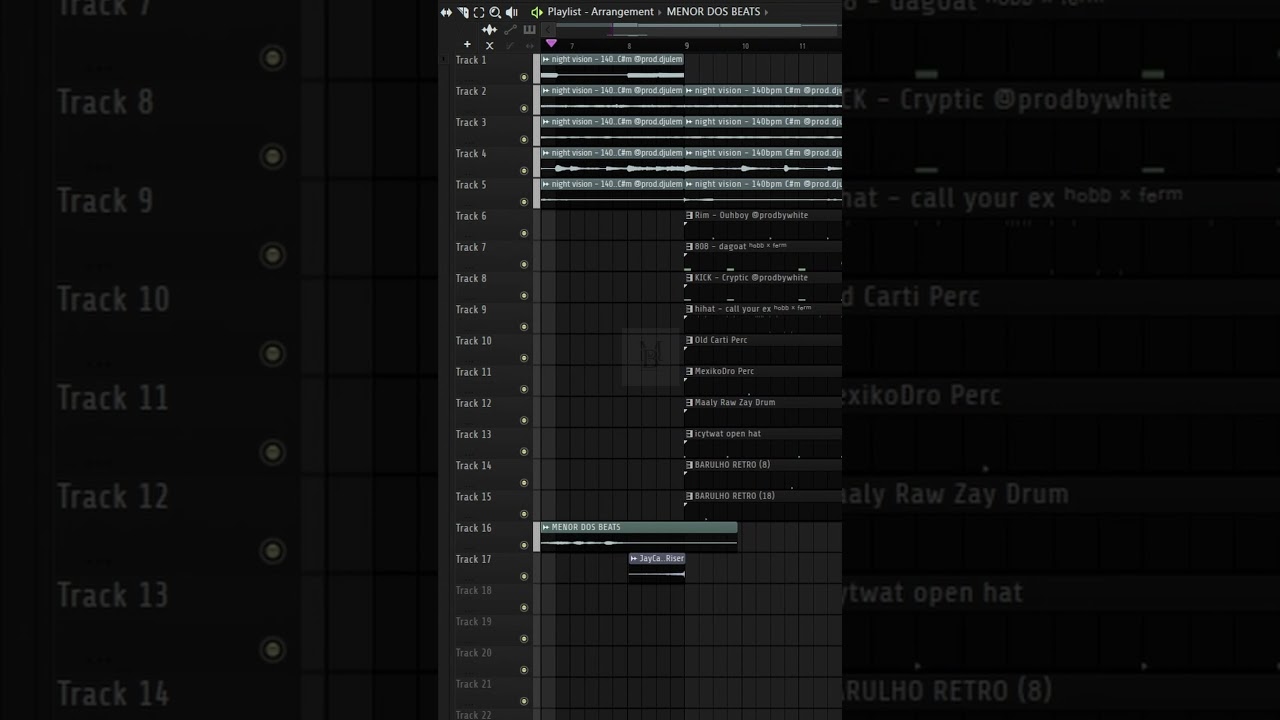Viewport: 1280px width, 720px height.
Task: Open hihat - call your ex clip menu
Action: [x=689, y=309]
